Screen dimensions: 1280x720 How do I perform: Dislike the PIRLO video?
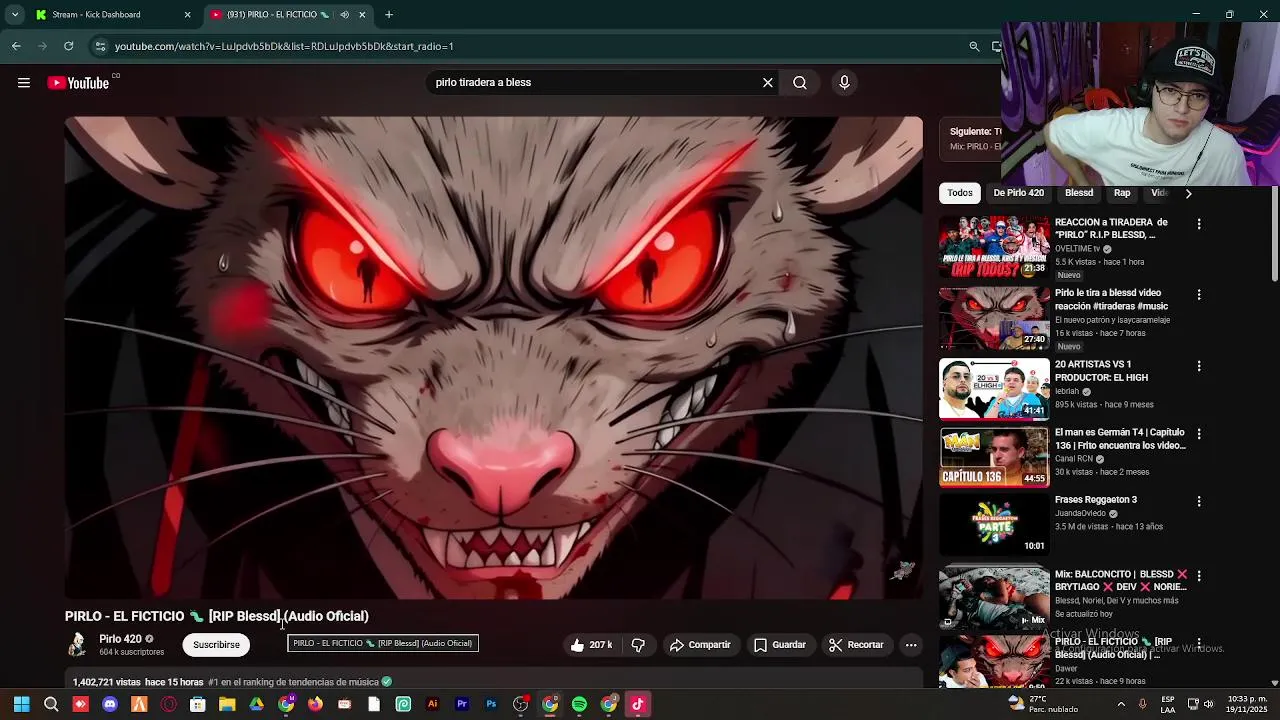pyautogui.click(x=638, y=645)
